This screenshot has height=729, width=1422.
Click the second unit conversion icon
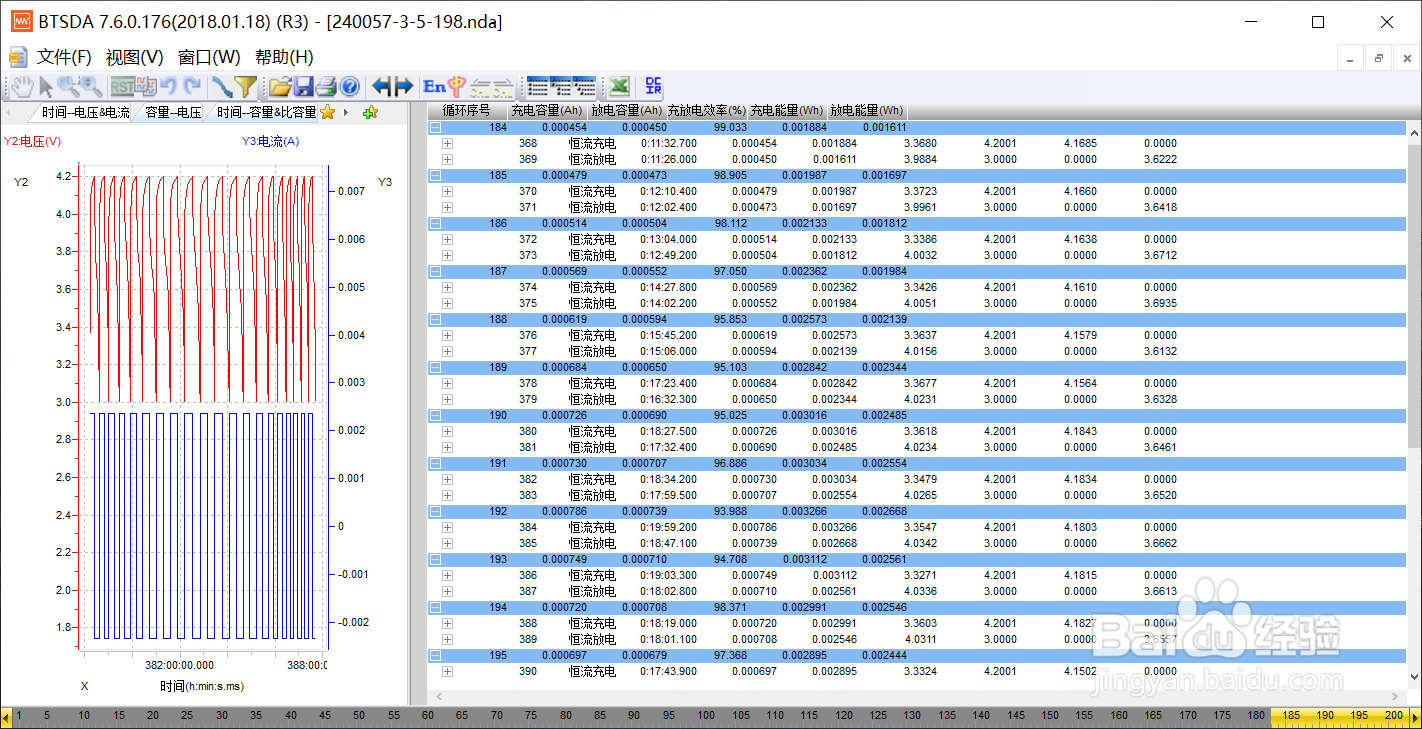pyautogui.click(x=504, y=87)
